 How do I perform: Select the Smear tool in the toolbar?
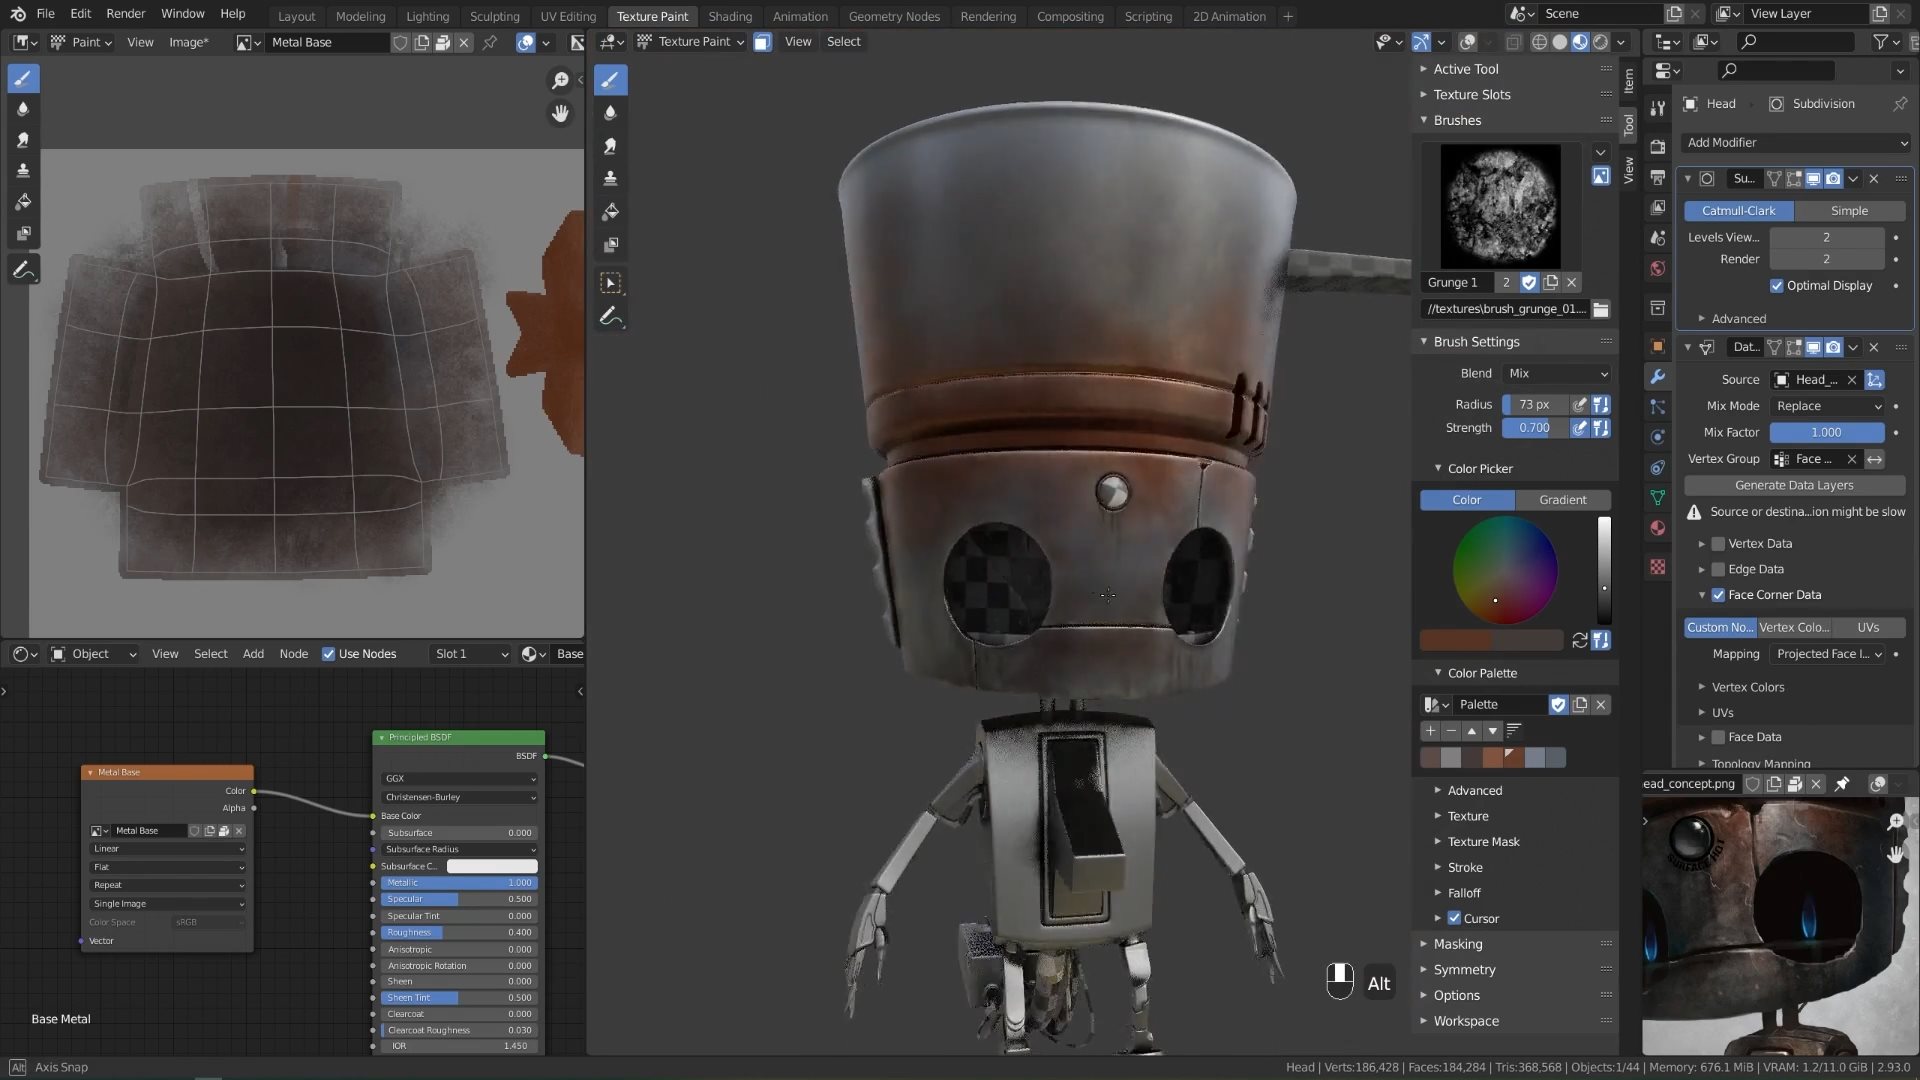24,140
